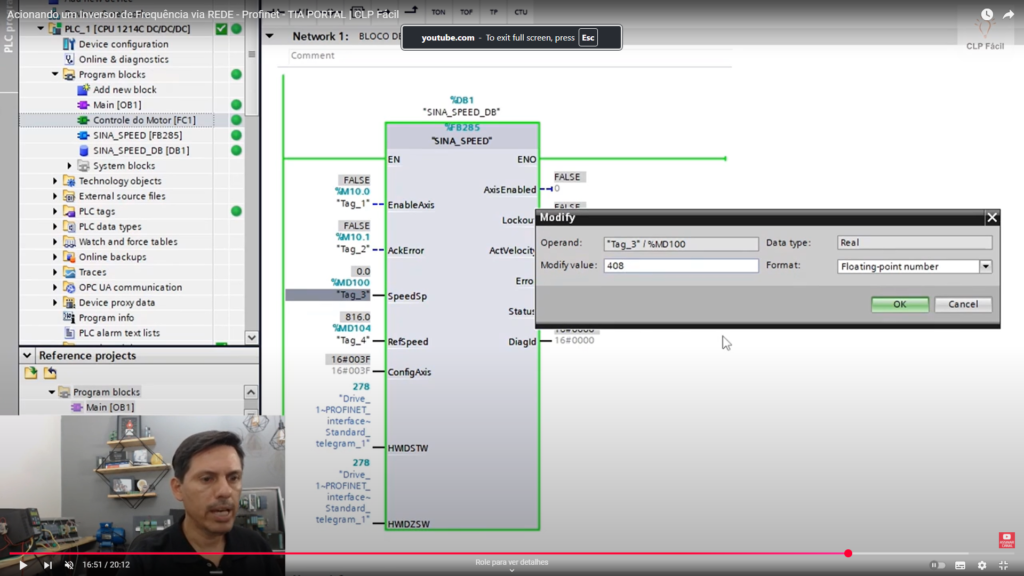Click the Network 1 Comment field
Screen dimensions: 1024x576
[x=511, y=56]
